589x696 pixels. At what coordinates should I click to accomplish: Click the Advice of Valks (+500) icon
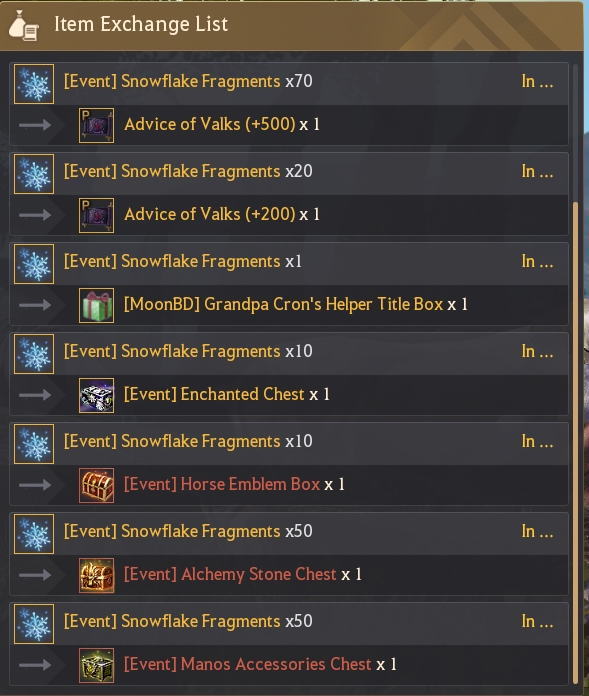[96, 126]
